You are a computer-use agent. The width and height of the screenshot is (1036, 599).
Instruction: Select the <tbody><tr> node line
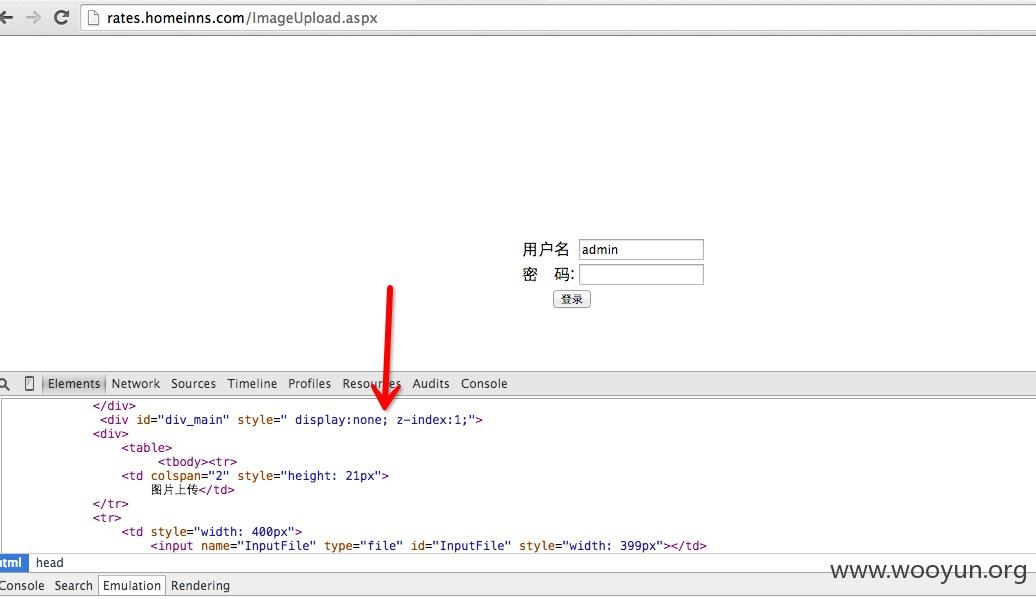tap(197, 462)
